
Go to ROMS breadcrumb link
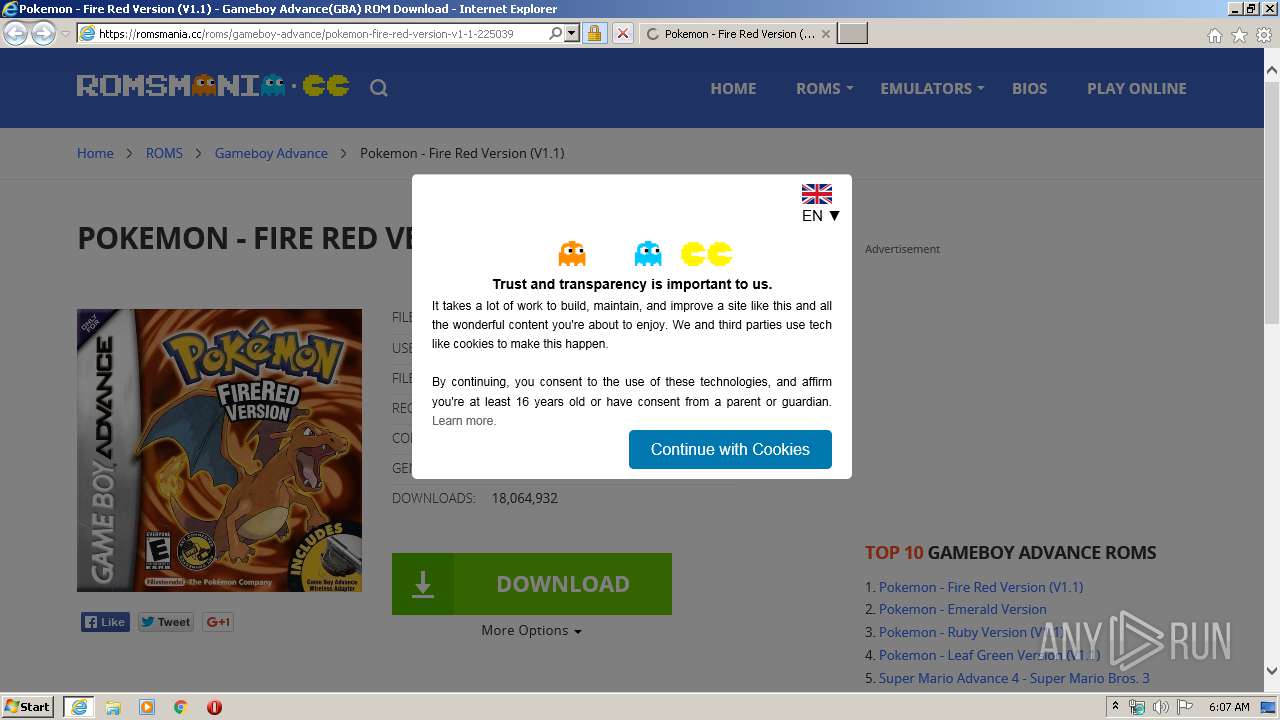pyautogui.click(x=164, y=153)
